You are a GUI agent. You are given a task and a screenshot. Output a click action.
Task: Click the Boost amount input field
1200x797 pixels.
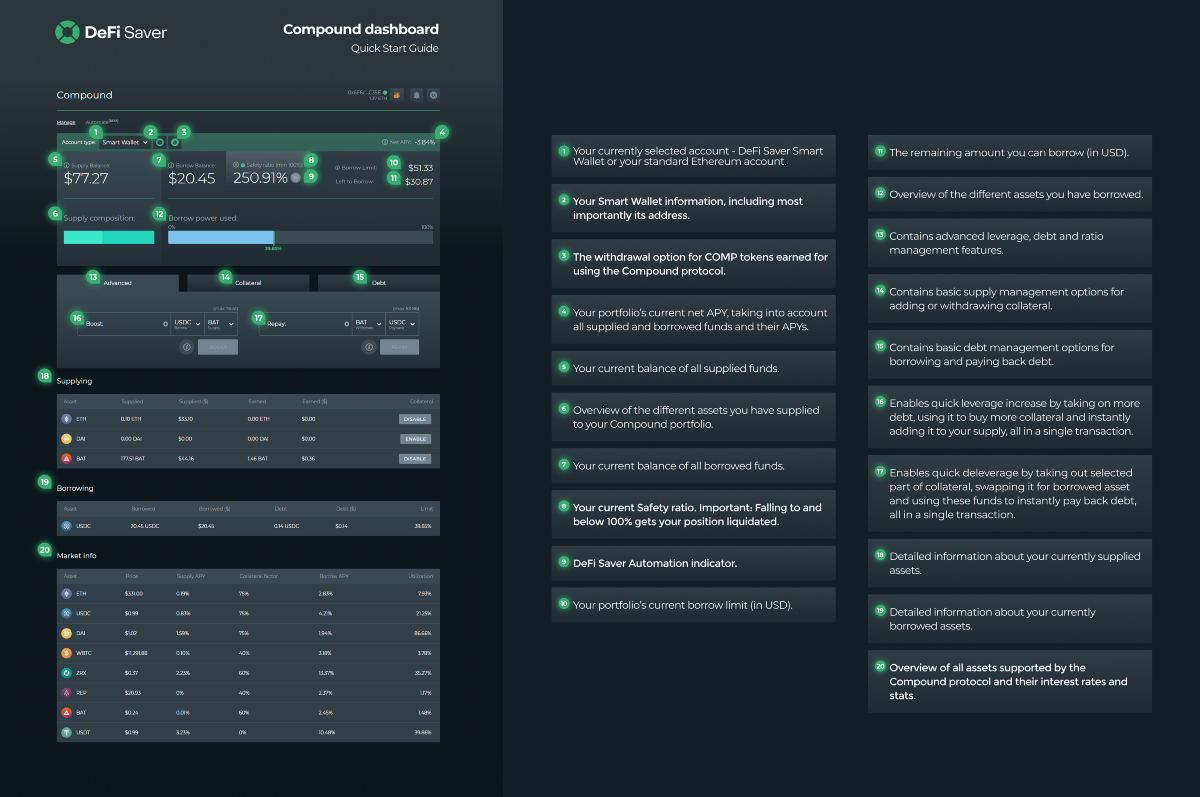pyautogui.click(x=125, y=323)
